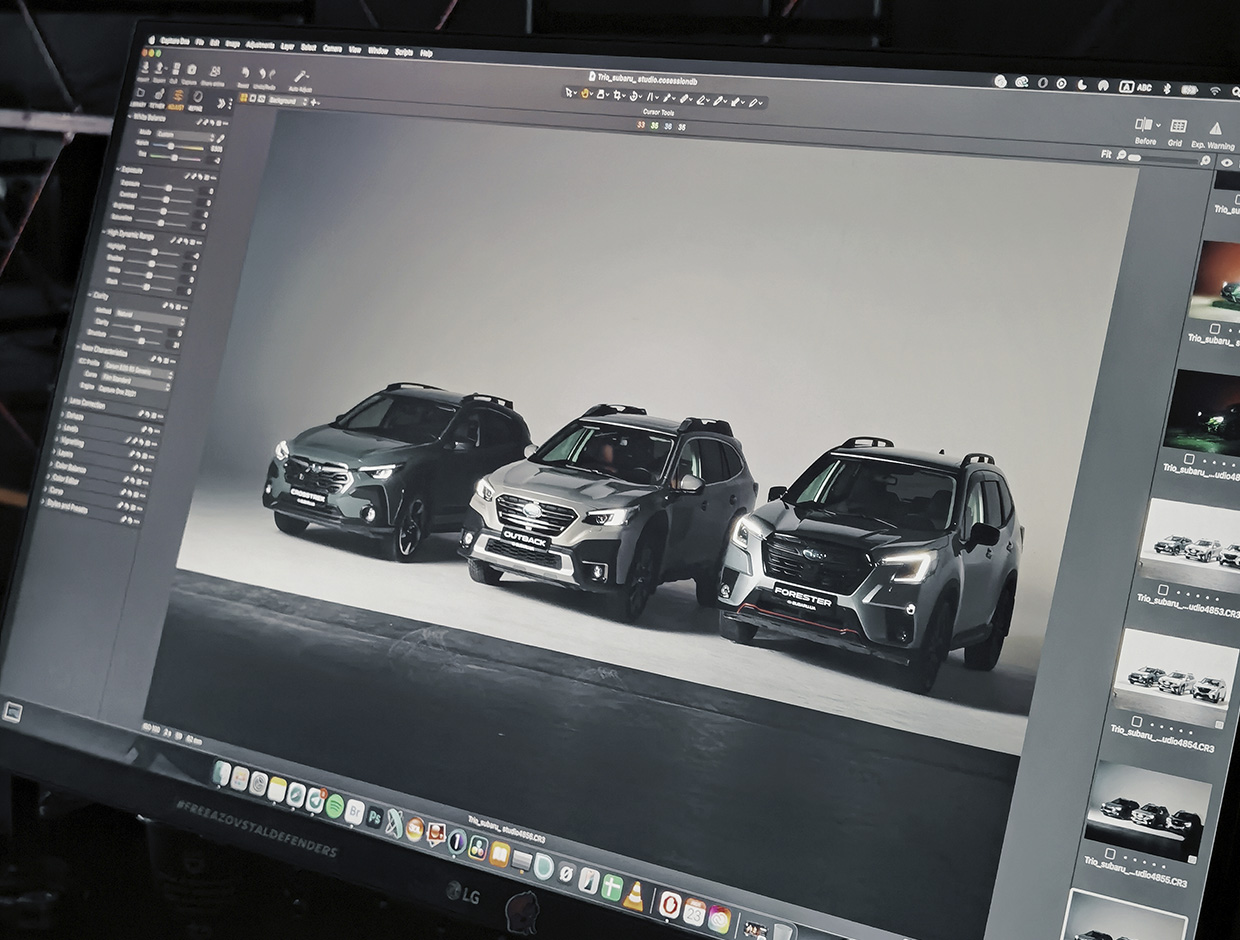Screen dimensions: 1240x940
Task: Click the Share online icon
Action: click(215, 71)
